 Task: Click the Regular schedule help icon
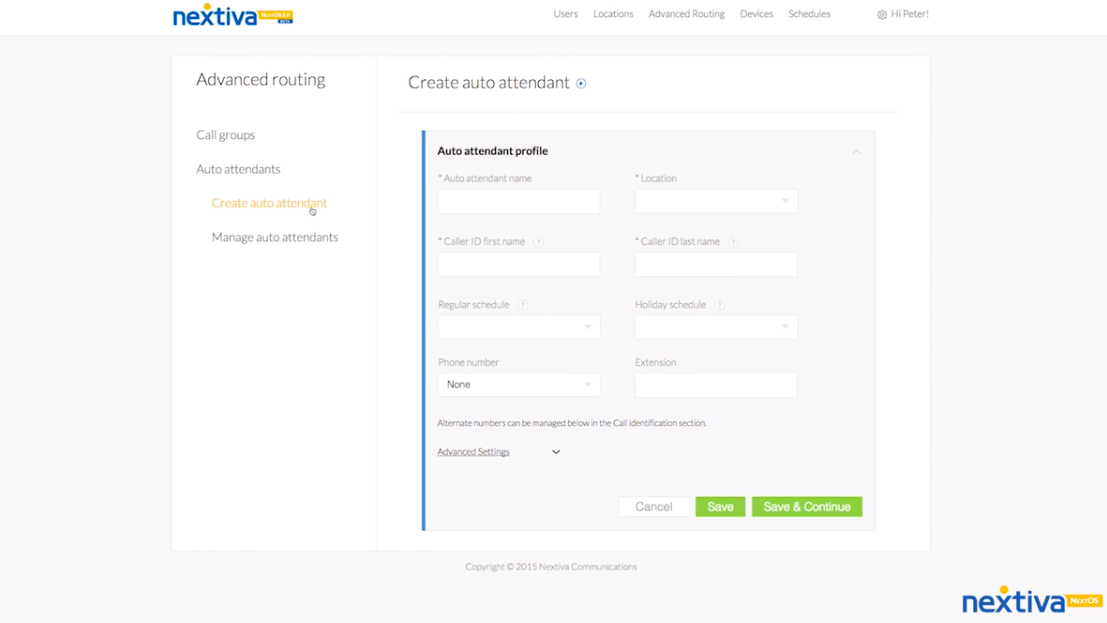pyautogui.click(x=520, y=304)
